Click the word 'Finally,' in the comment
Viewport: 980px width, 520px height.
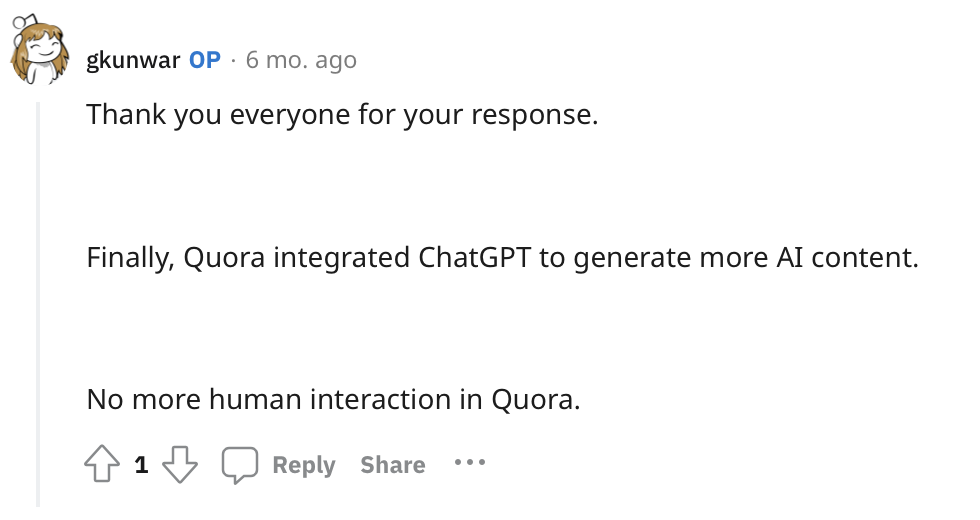click(x=131, y=258)
